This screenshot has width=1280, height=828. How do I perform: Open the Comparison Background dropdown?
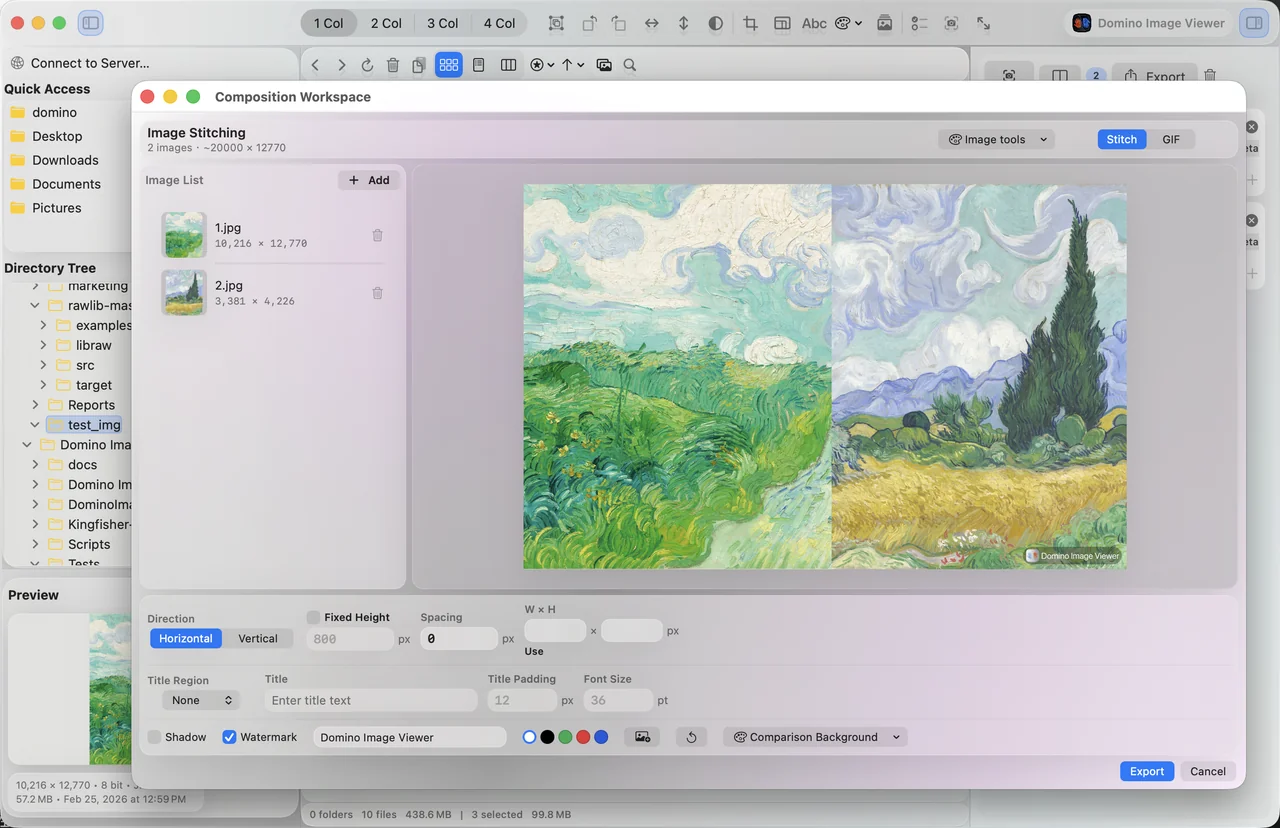(x=815, y=737)
